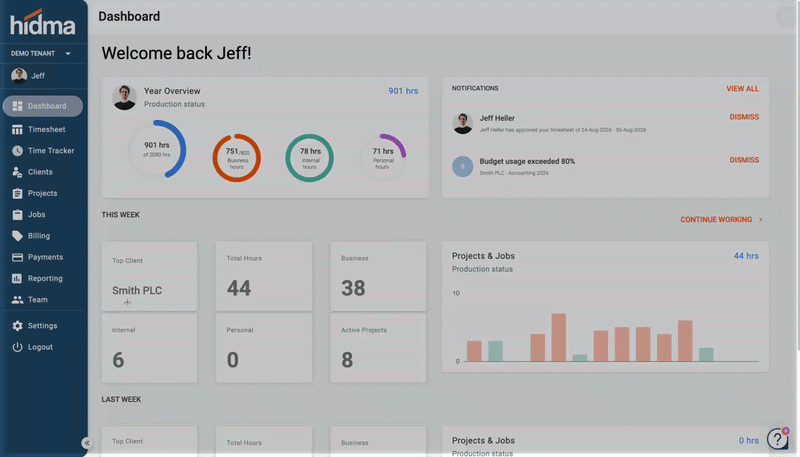Viewport: 800px width, 457px height.
Task: Click the Team group icon
Action: (17, 300)
